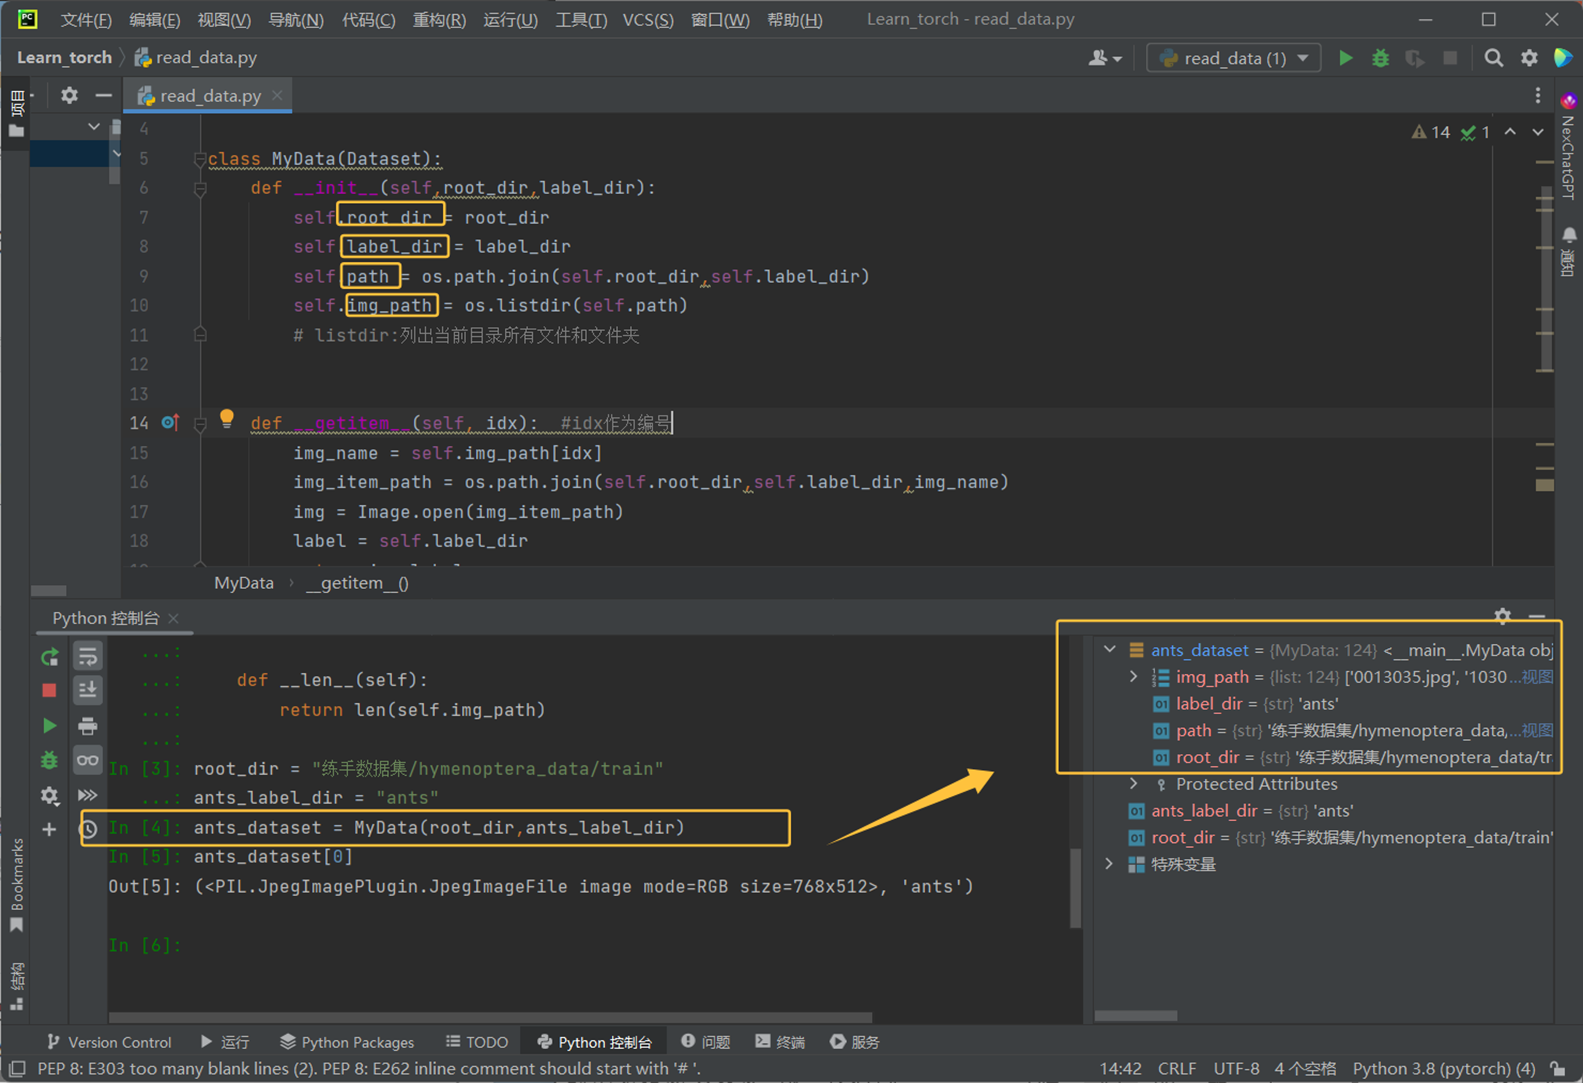
Task: Toggle show variables glasses icon
Action: [88, 761]
